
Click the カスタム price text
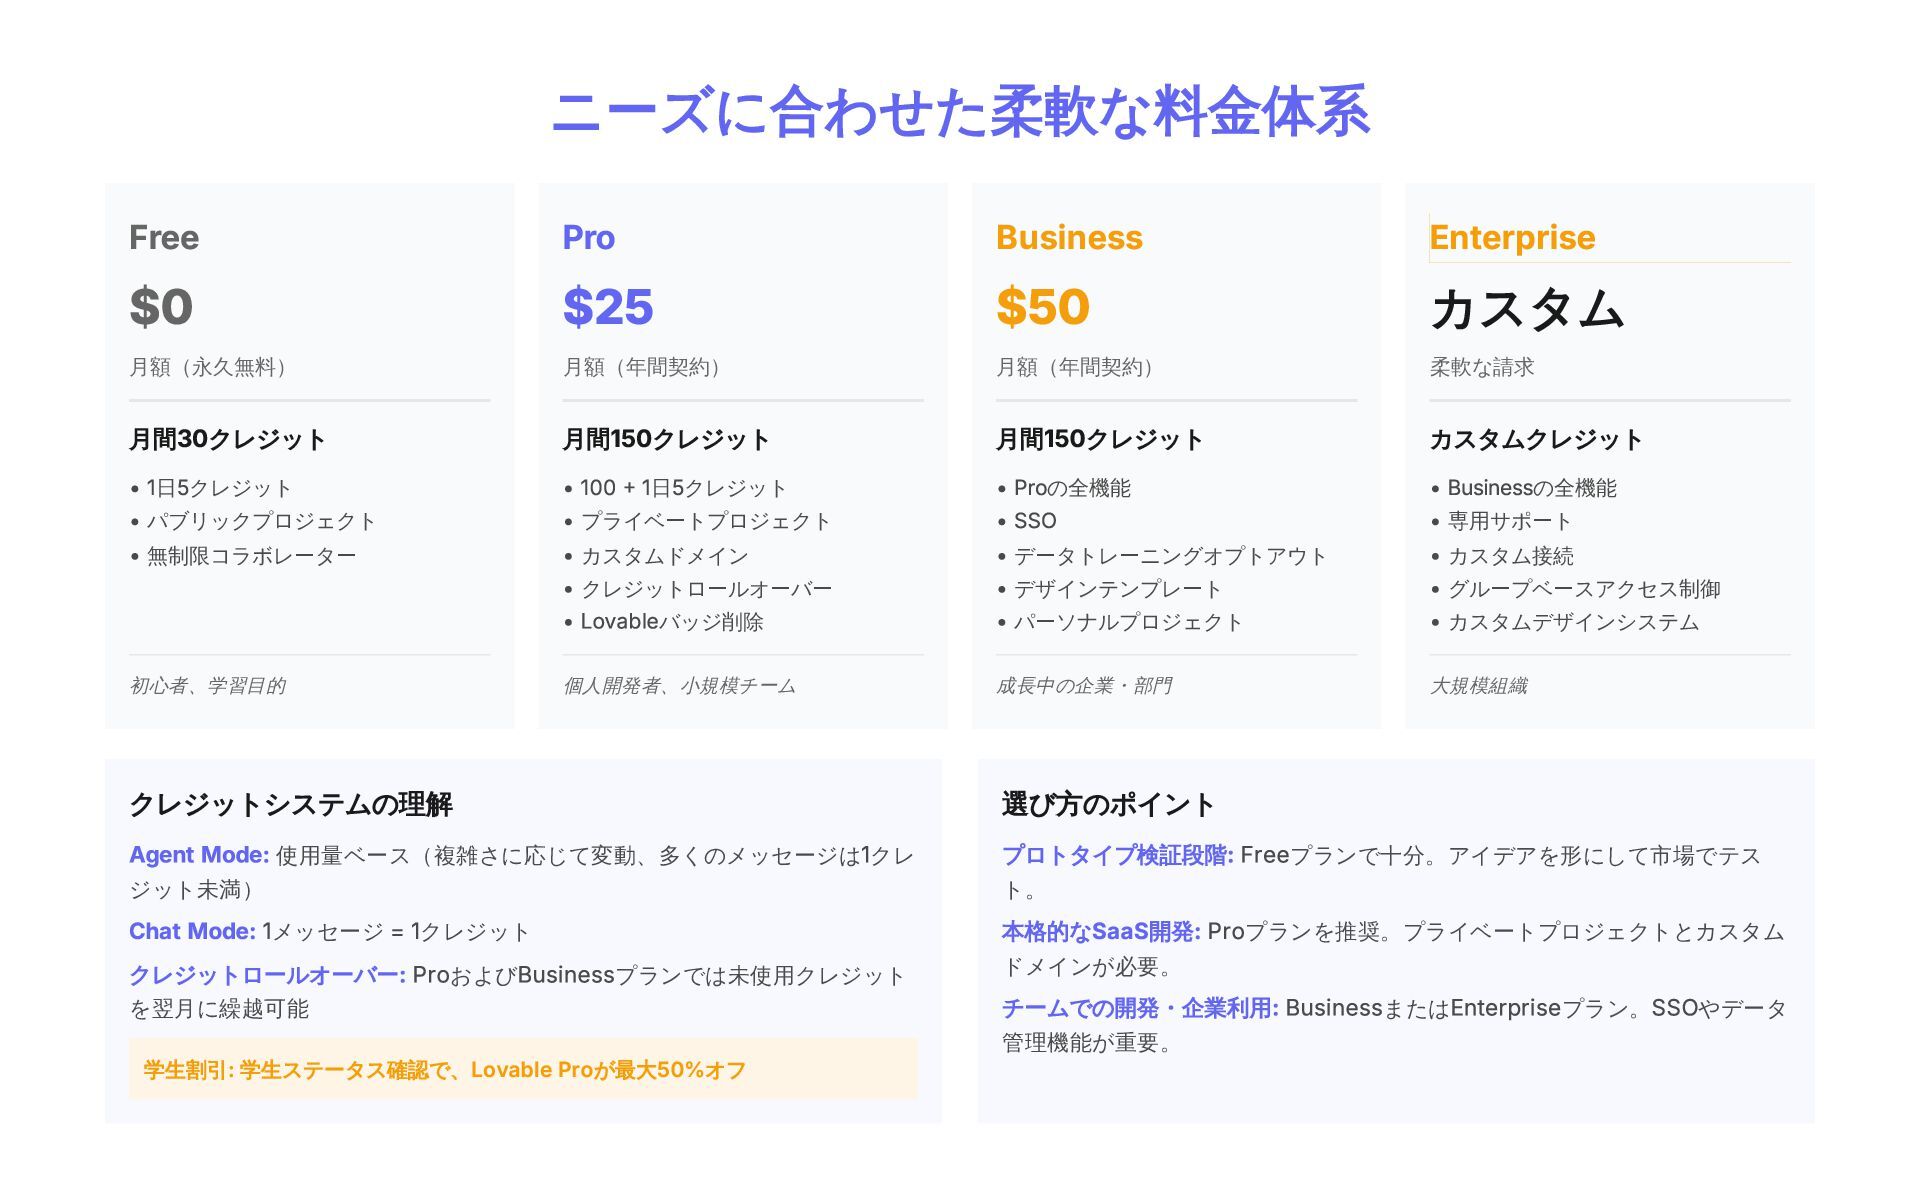pyautogui.click(x=1526, y=308)
